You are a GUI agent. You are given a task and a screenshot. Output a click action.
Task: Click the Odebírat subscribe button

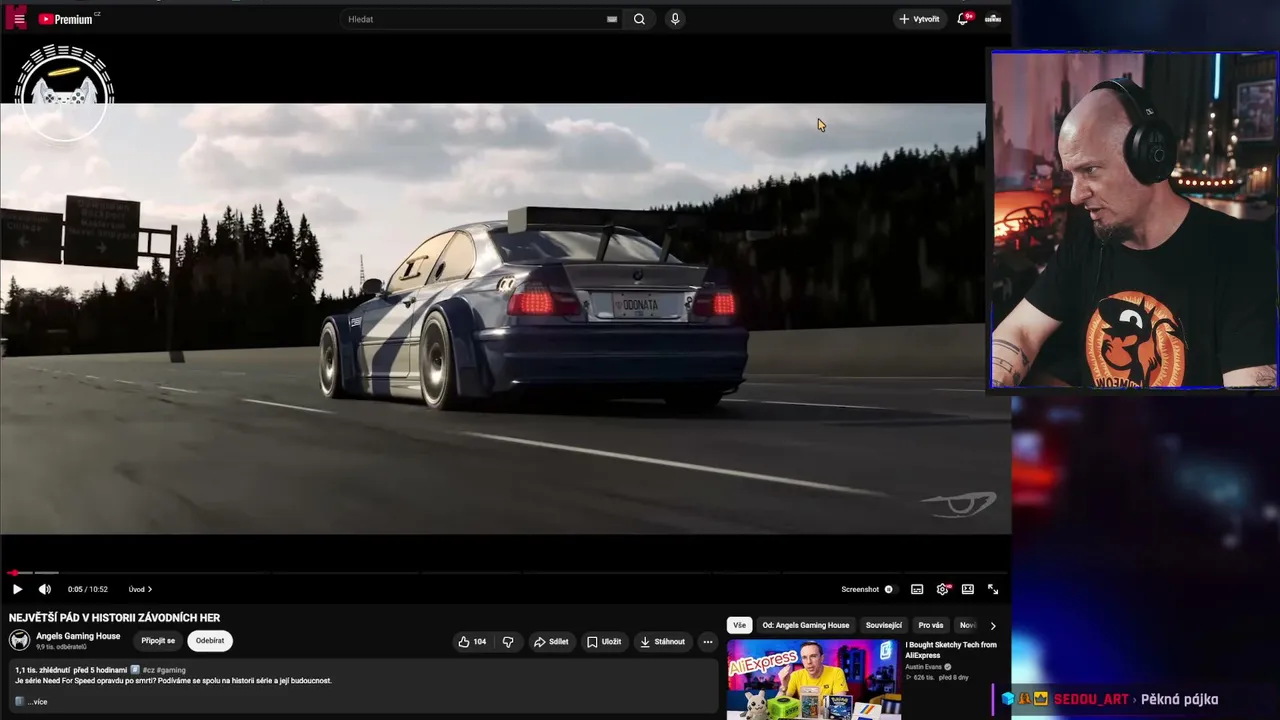click(210, 641)
